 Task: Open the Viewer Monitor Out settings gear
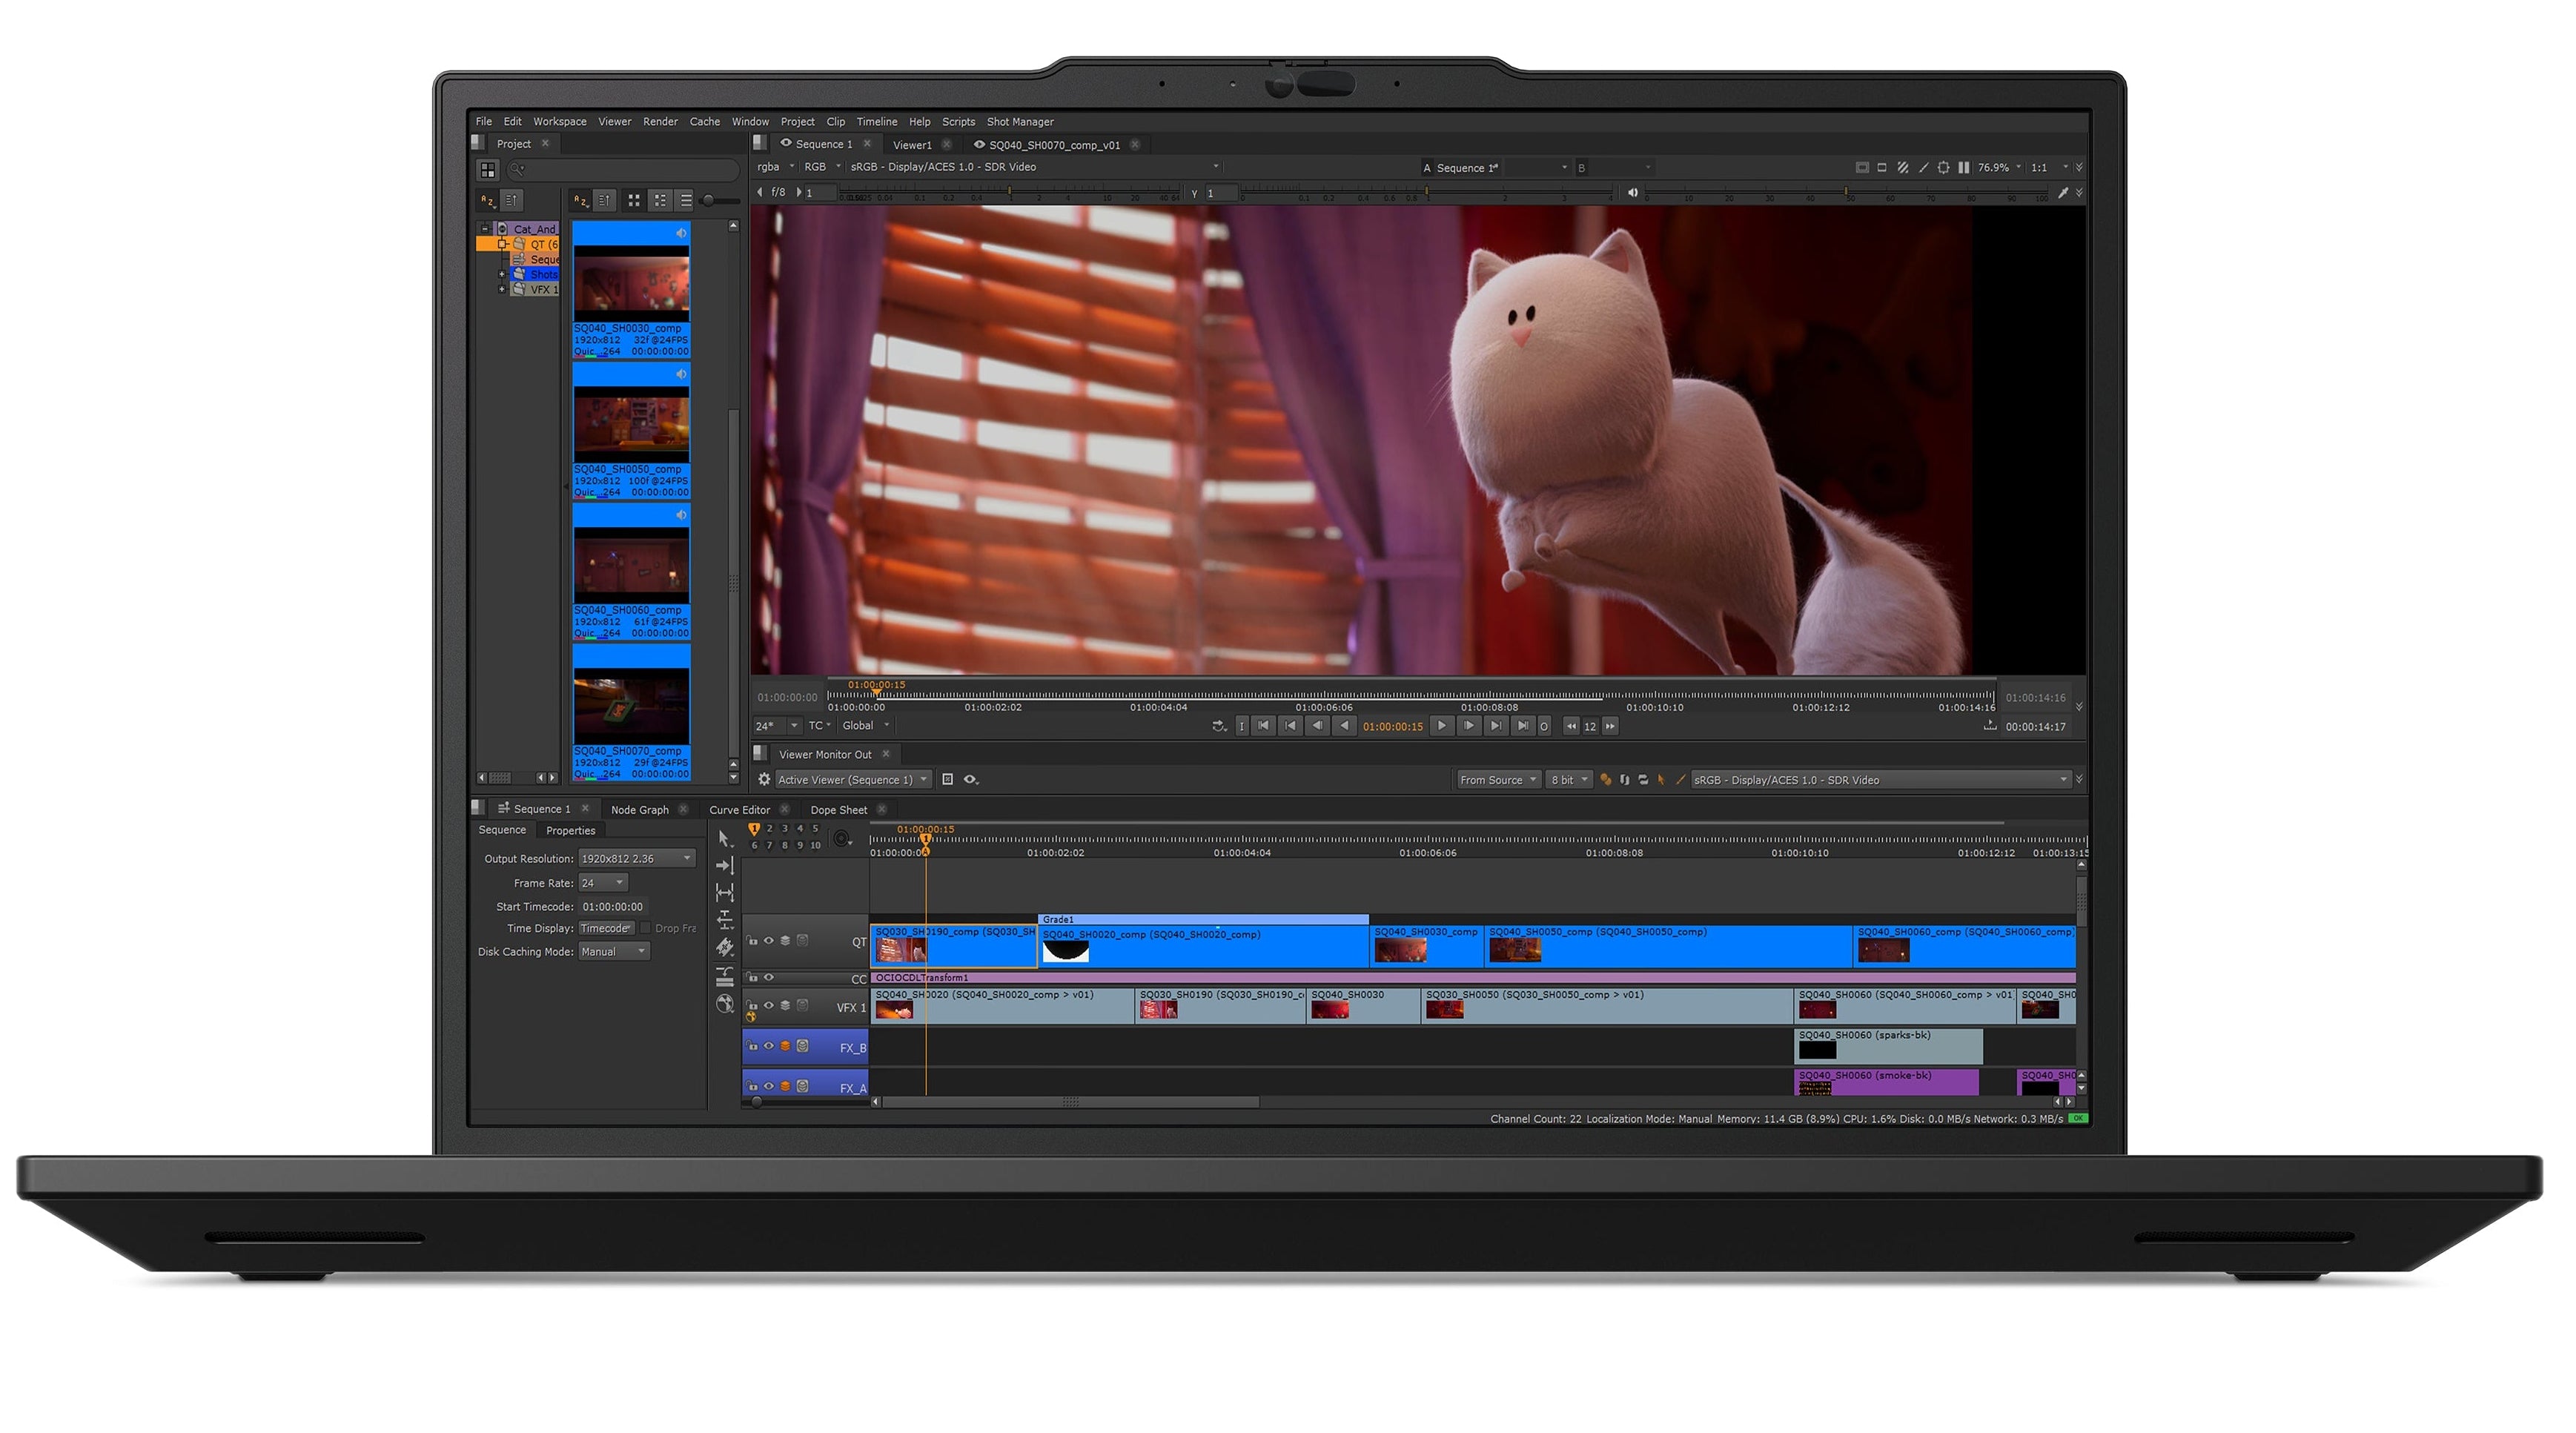(x=764, y=780)
